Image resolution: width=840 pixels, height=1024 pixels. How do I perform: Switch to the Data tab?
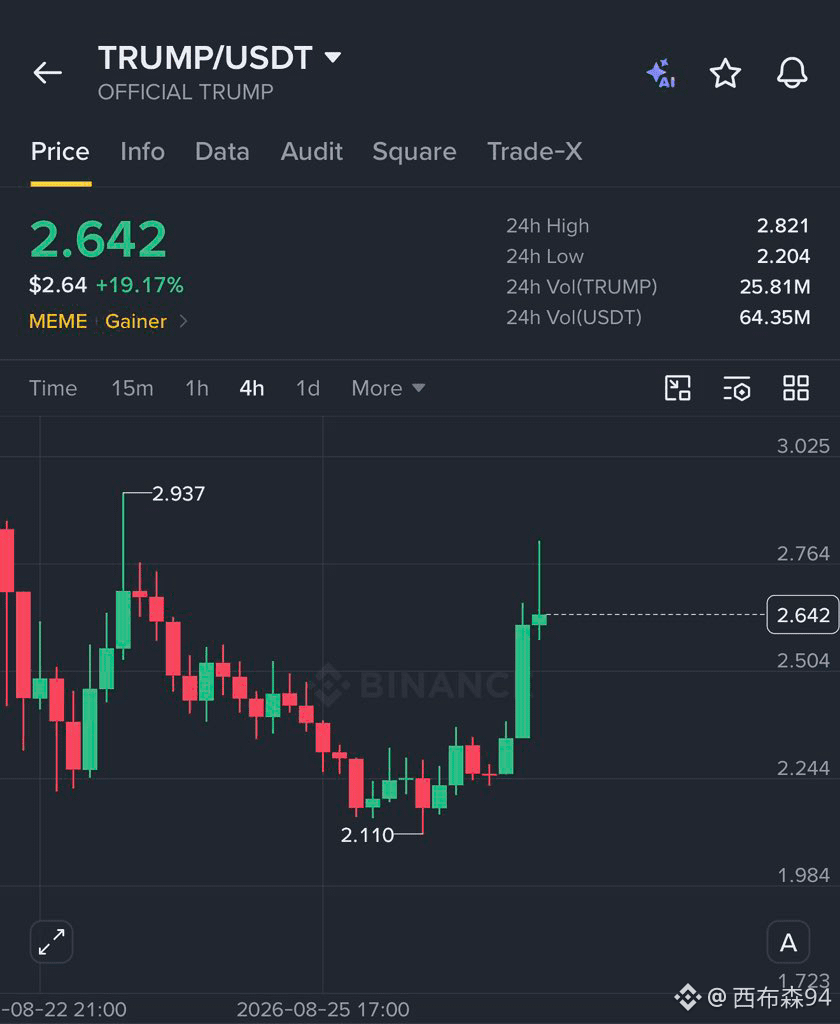(222, 152)
